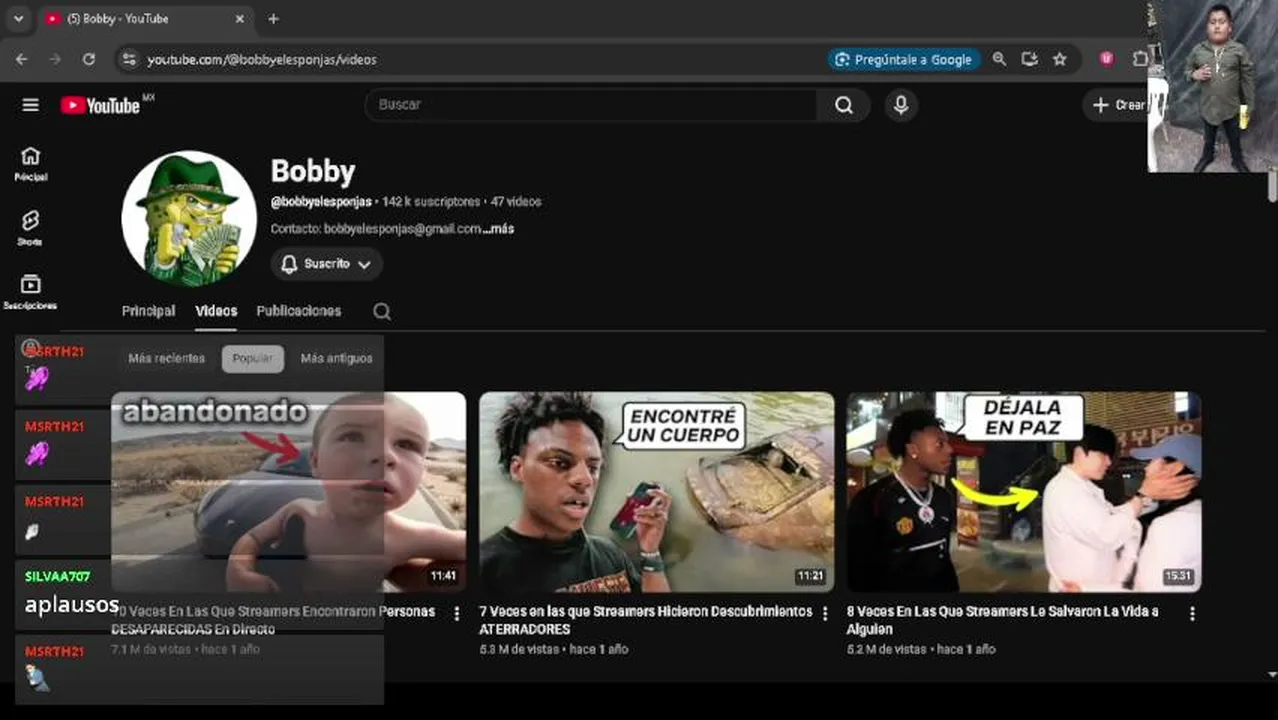Open a new browser tab
The width and height of the screenshot is (1278, 720).
(x=273, y=18)
